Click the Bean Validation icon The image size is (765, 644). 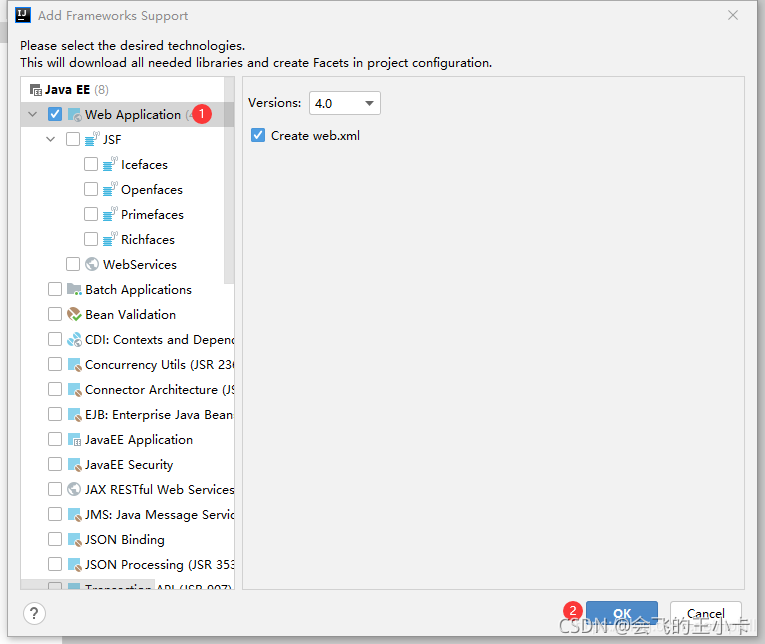click(74, 314)
